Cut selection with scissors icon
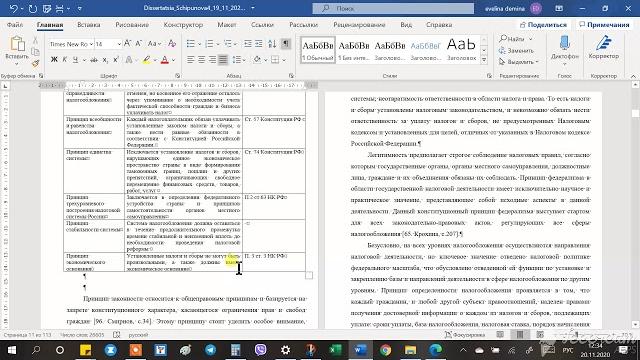 (35, 40)
